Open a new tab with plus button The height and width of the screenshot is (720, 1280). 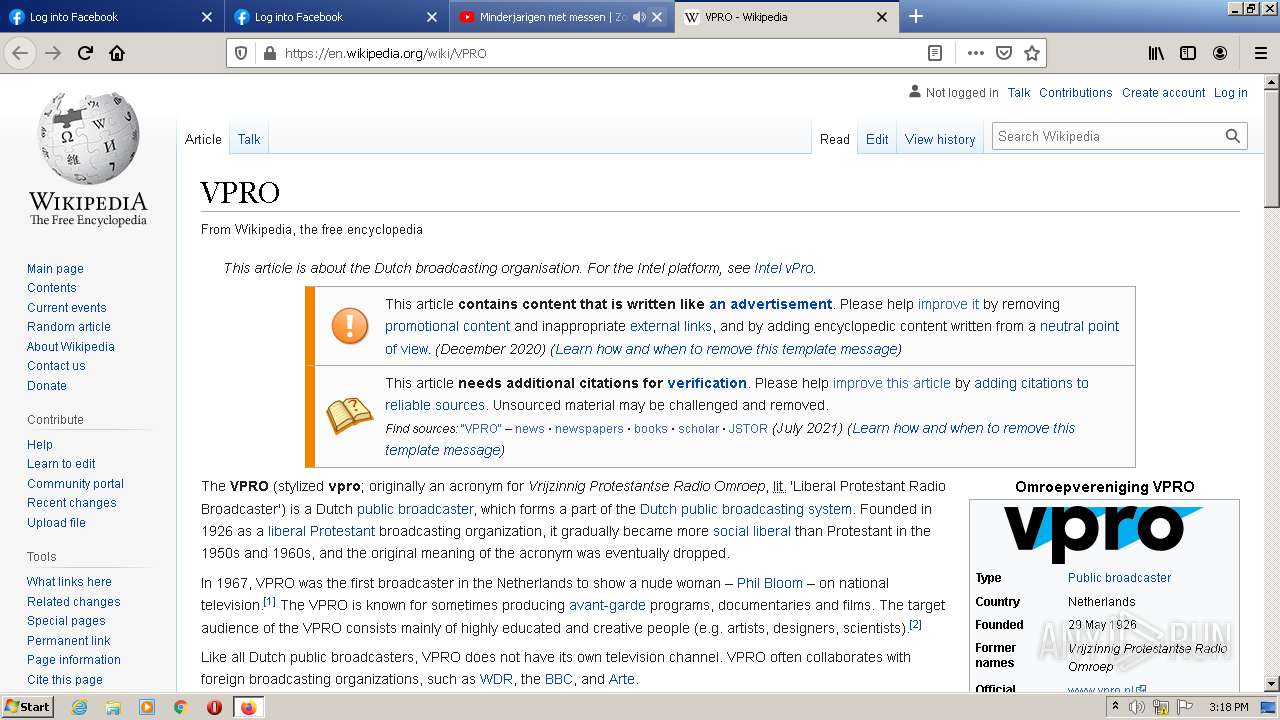pos(916,16)
